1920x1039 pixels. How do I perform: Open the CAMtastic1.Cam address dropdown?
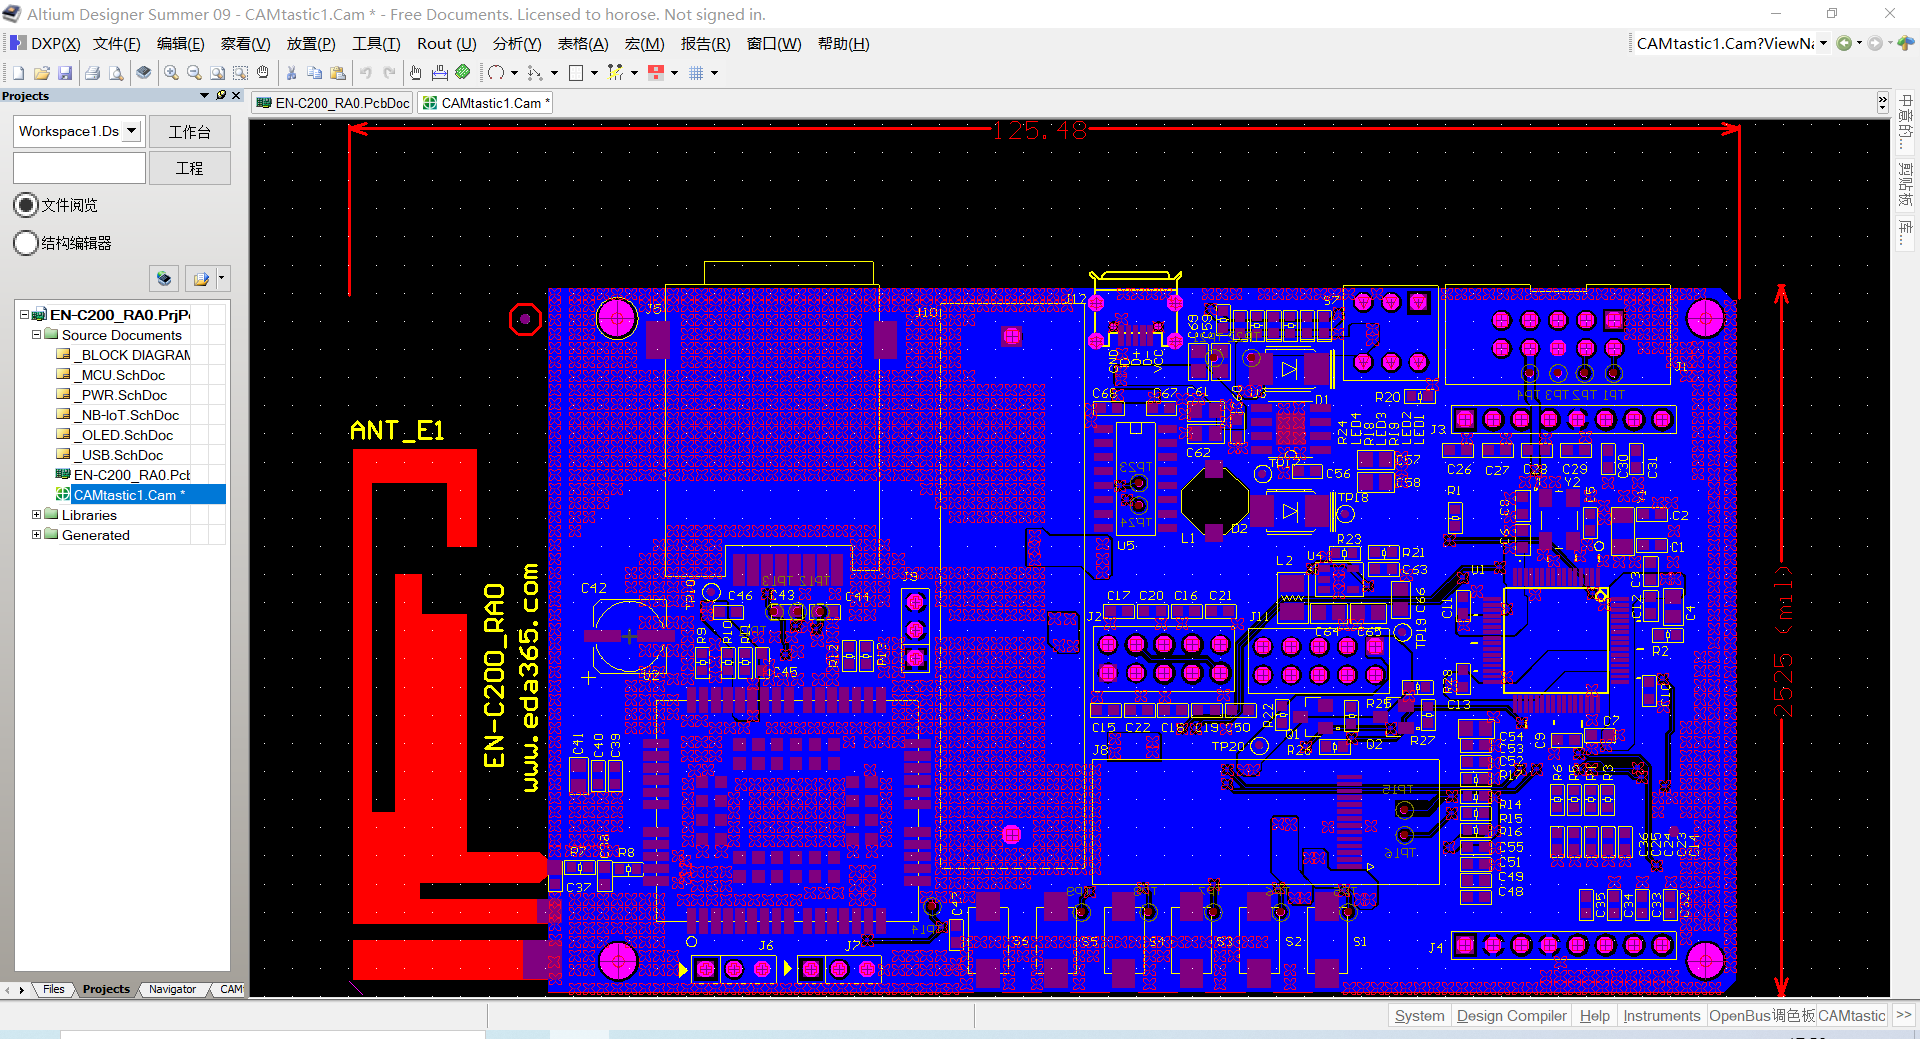coord(1824,43)
